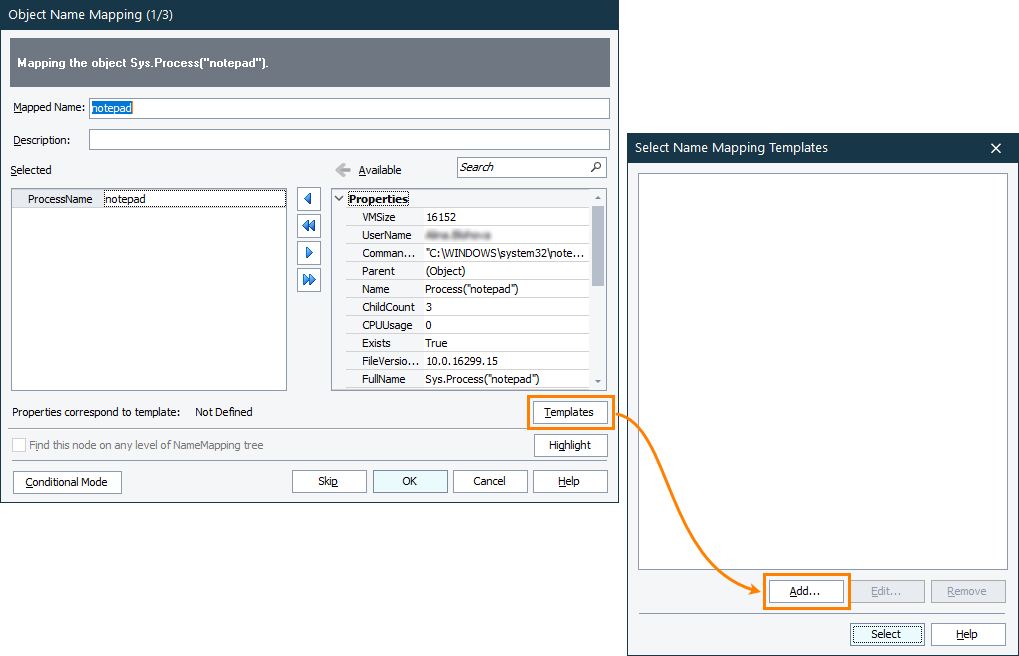Switch to Conditional Mode

(66, 482)
